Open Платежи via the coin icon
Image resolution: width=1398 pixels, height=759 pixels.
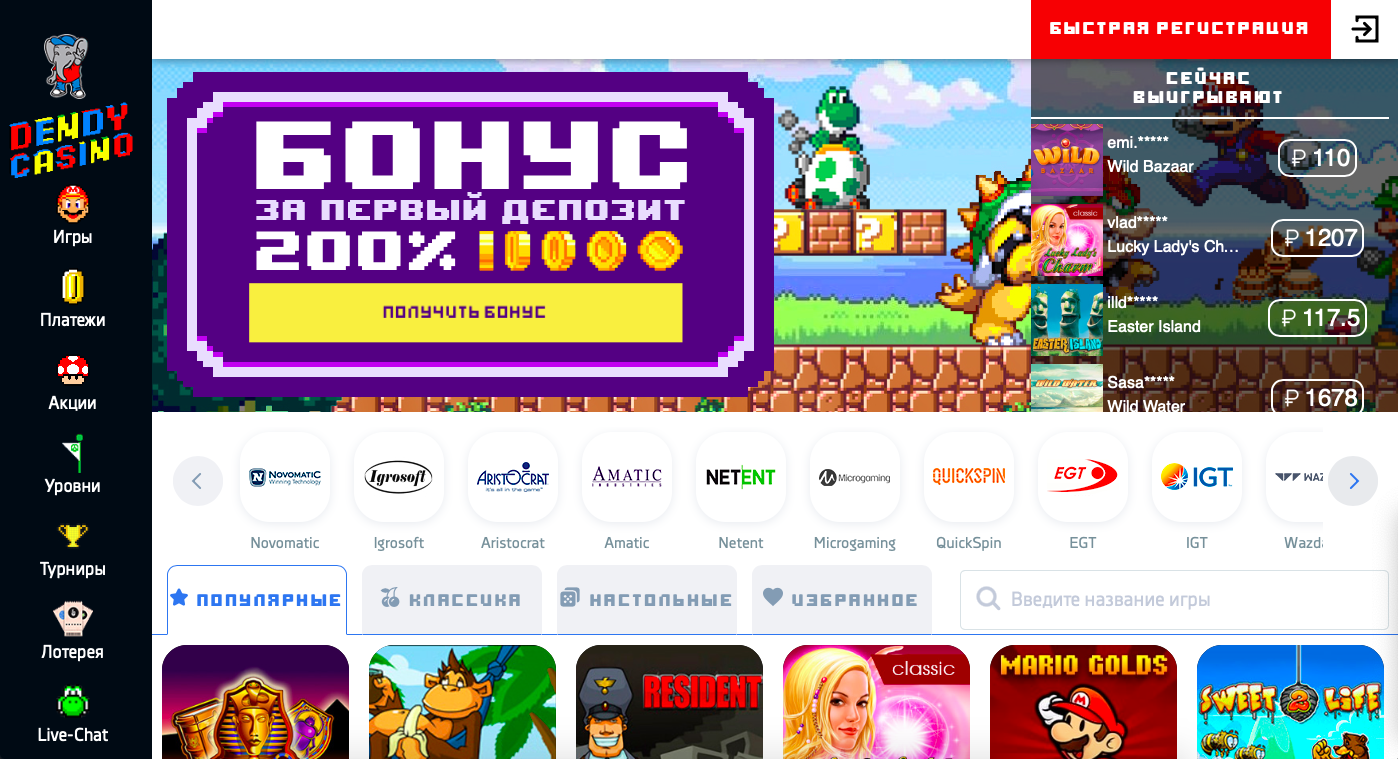(x=73, y=298)
